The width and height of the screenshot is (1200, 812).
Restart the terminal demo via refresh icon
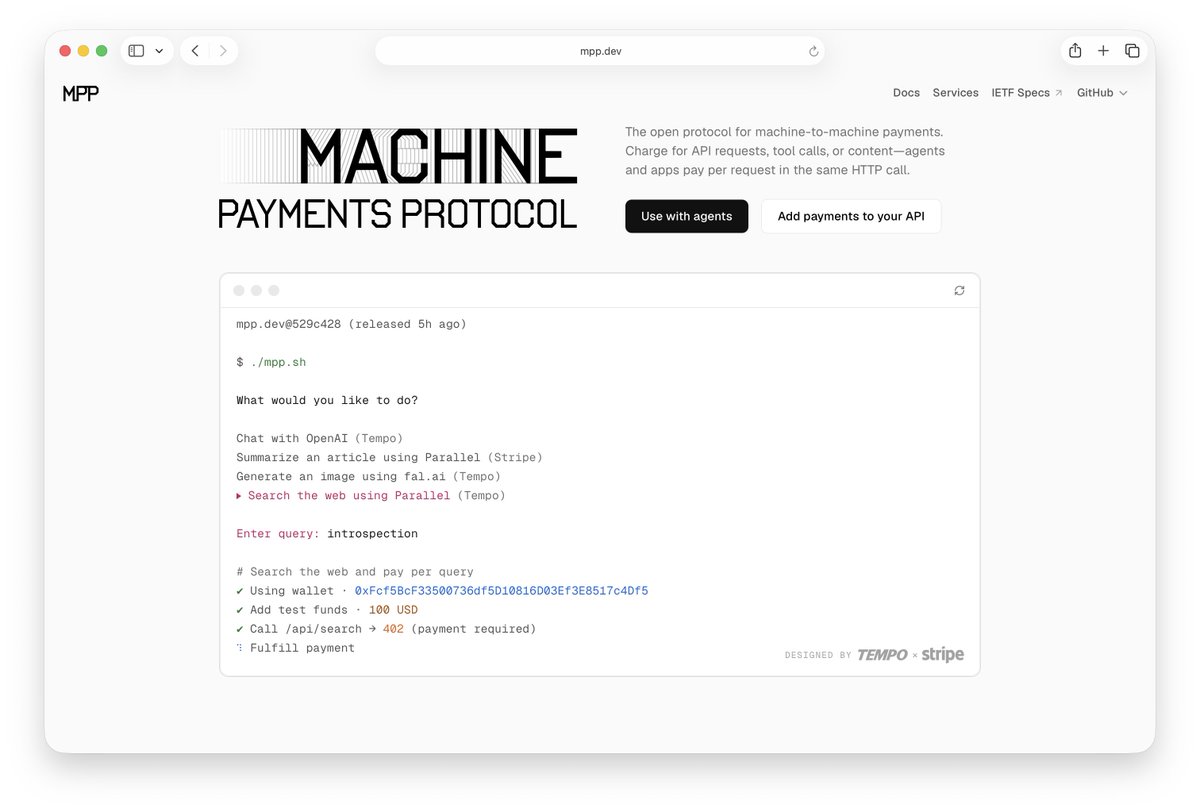(x=959, y=290)
